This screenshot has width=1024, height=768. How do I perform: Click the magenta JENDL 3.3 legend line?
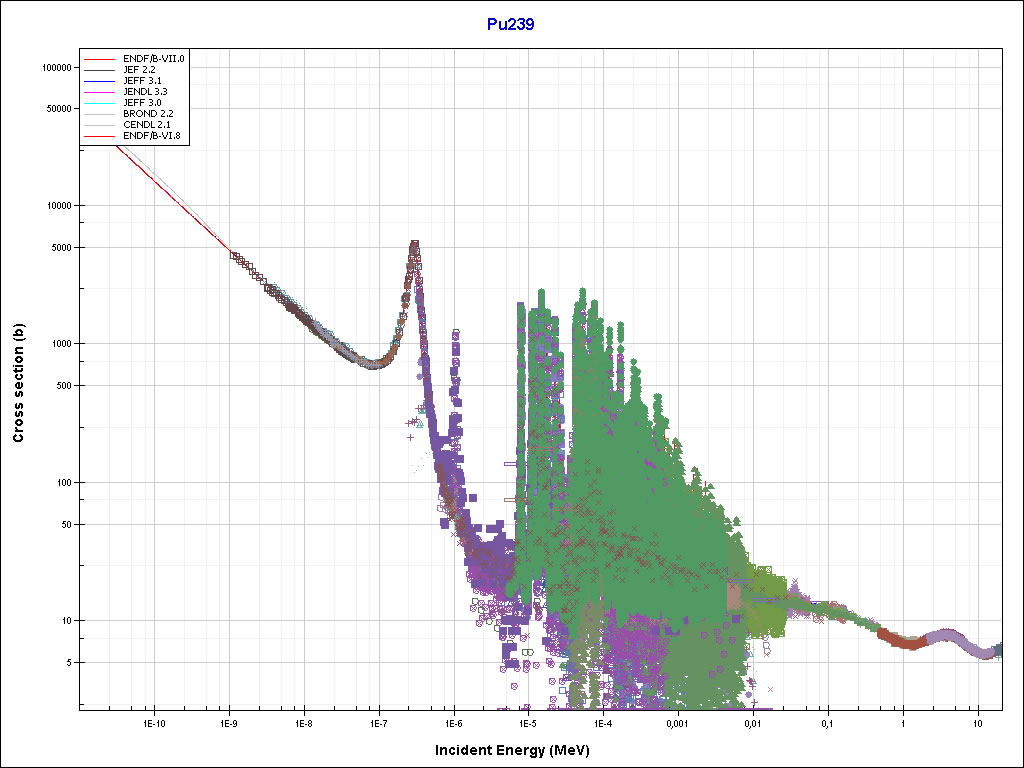(100, 92)
